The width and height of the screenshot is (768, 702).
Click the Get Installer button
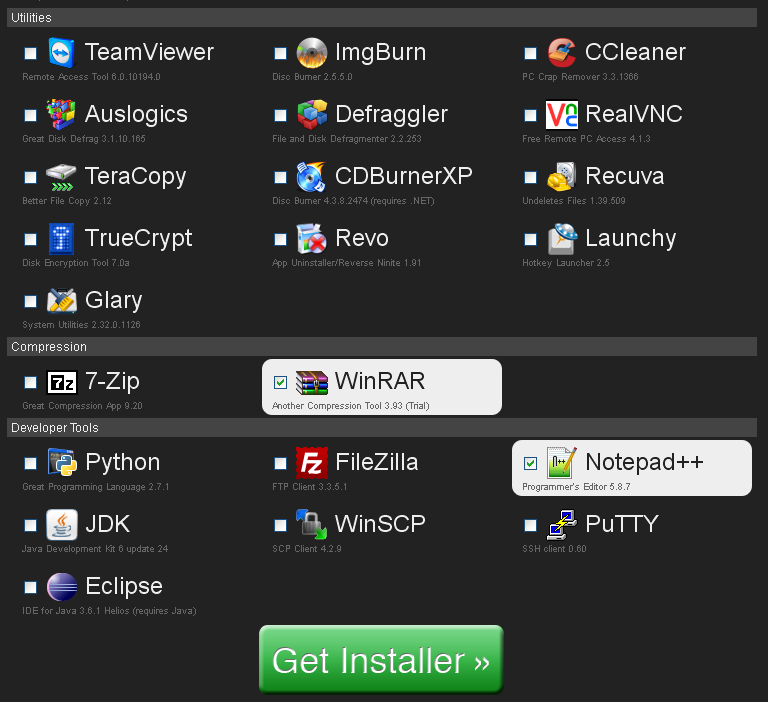pyautogui.click(x=381, y=659)
